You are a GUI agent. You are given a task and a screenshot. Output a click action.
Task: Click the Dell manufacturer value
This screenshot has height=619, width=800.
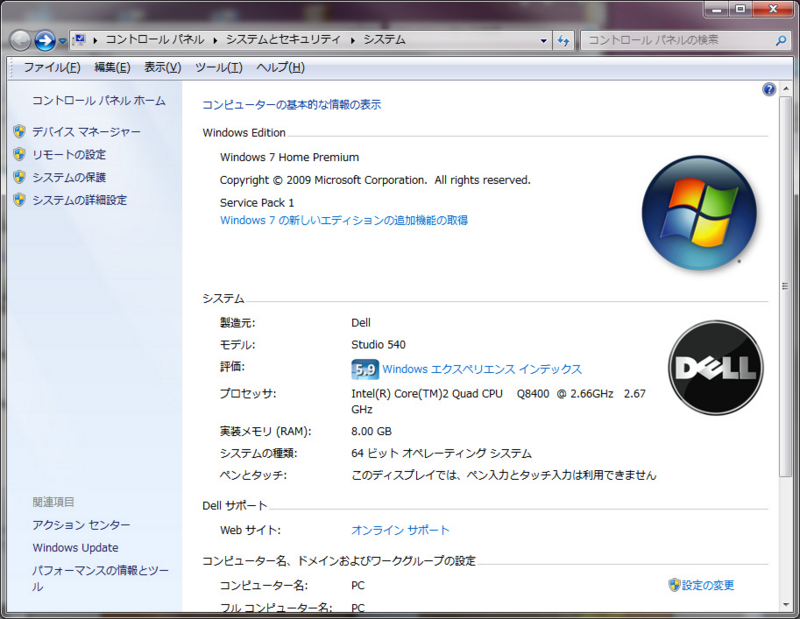(x=361, y=323)
